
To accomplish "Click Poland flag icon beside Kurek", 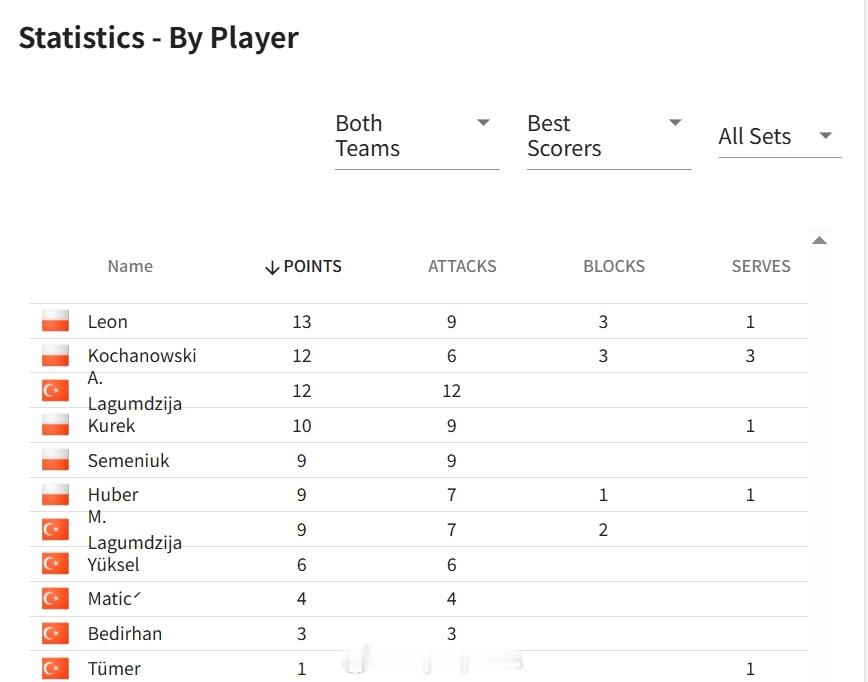I will pyautogui.click(x=55, y=425).
